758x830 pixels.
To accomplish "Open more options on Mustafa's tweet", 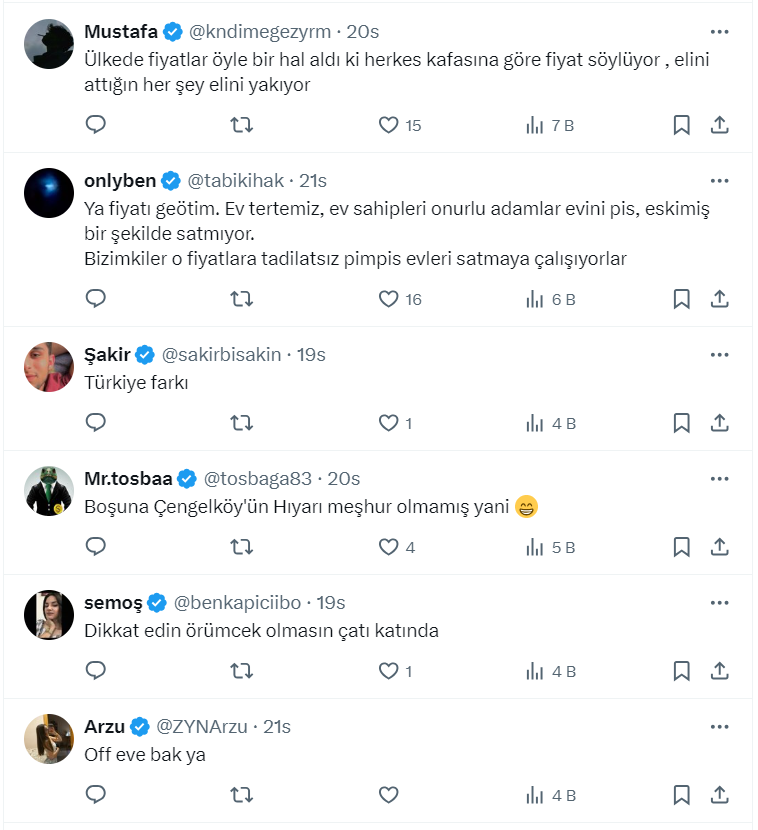I will point(719,31).
